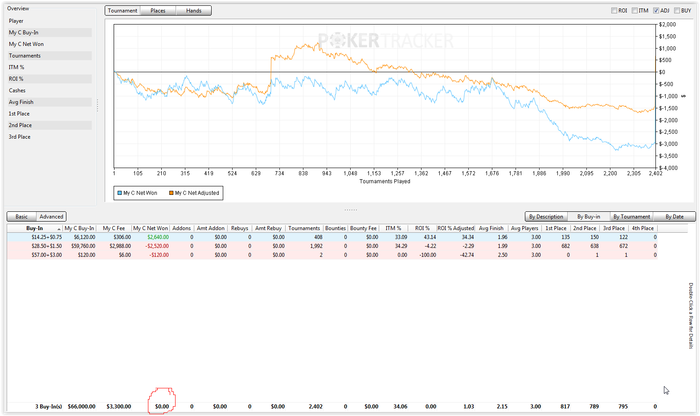Select the $57.00+$3.00 buy-in row

[x=332, y=255]
